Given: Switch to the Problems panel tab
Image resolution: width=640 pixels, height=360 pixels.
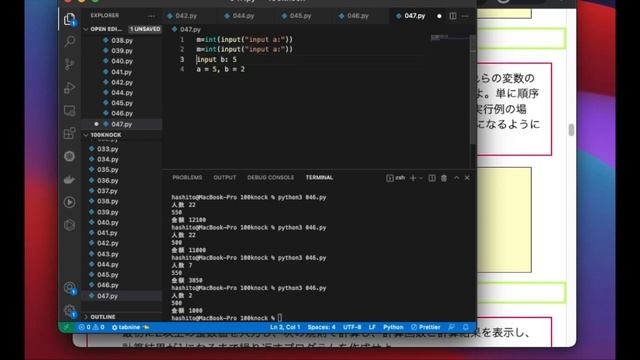Looking at the screenshot, I should coord(187,178).
